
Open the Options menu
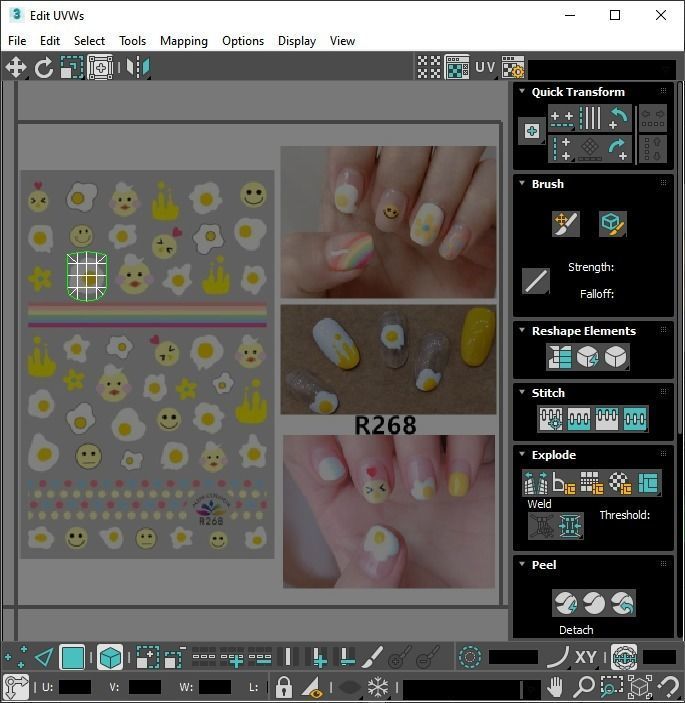243,41
